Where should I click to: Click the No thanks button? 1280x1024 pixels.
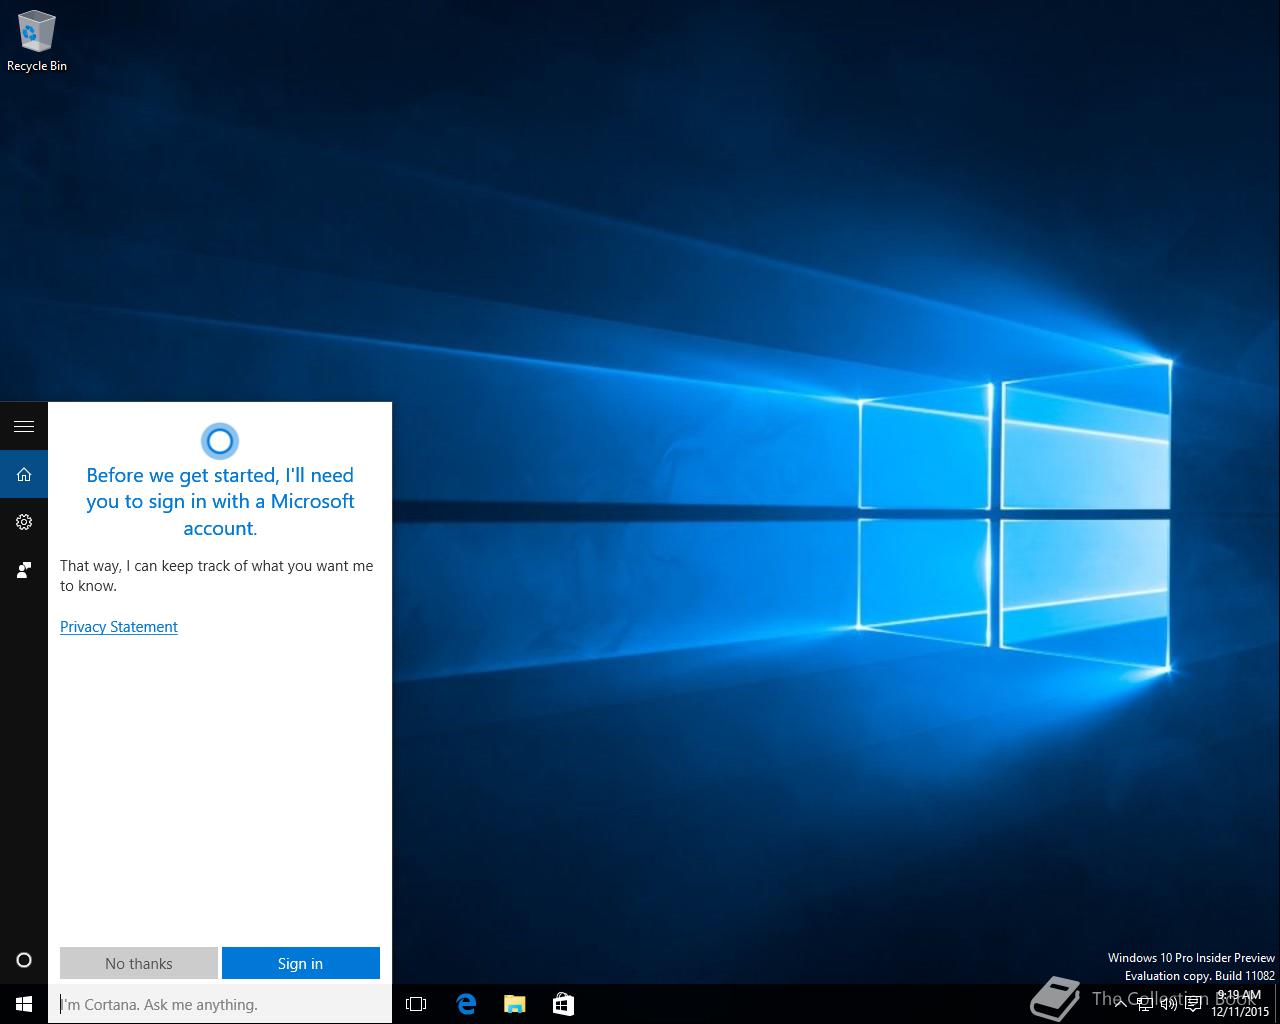click(139, 963)
